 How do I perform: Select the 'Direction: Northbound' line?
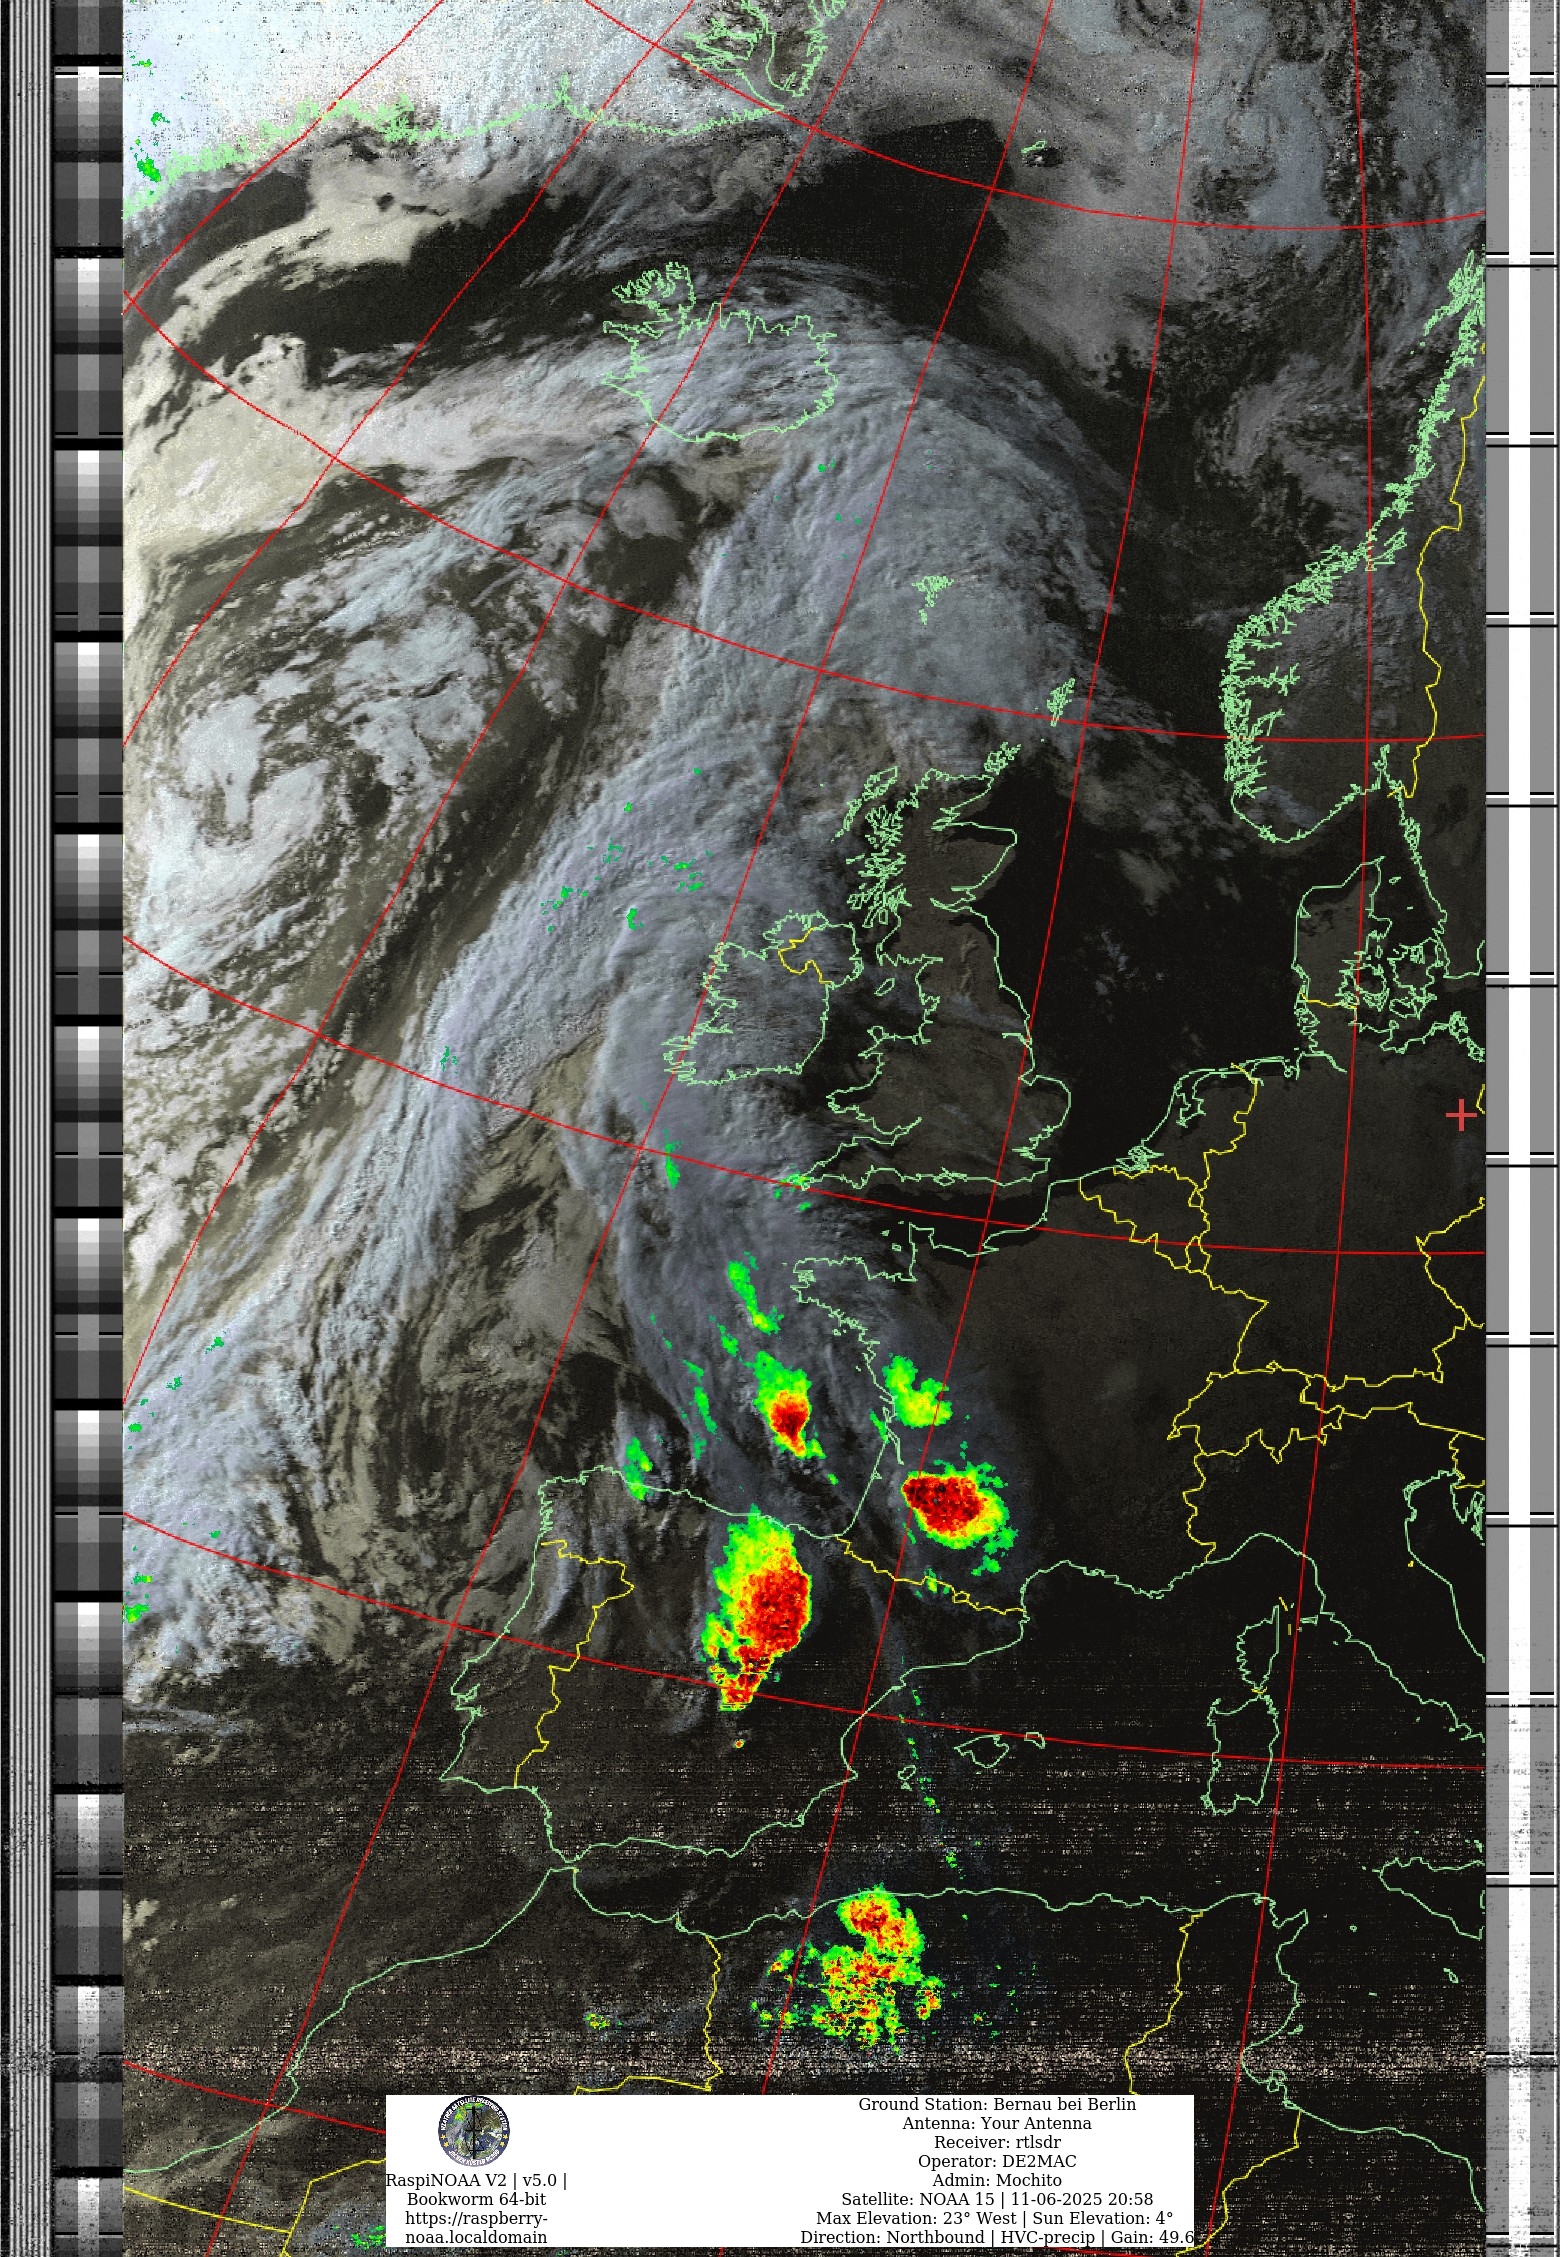[997, 2237]
